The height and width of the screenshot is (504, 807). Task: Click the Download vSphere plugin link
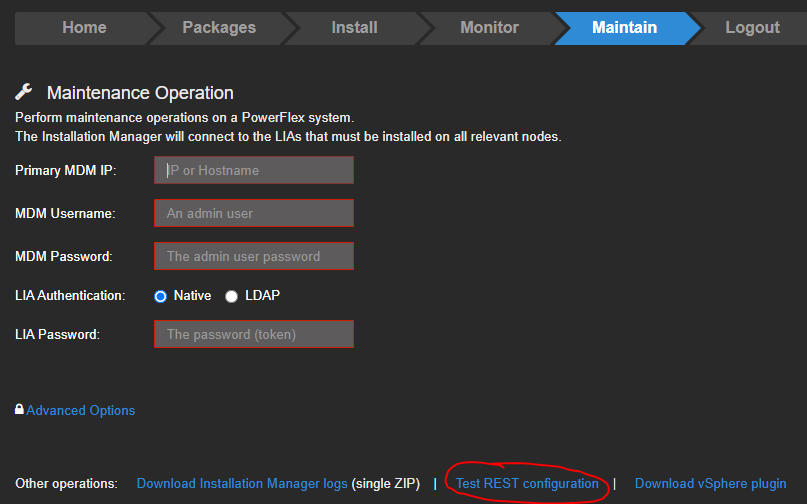(x=710, y=484)
